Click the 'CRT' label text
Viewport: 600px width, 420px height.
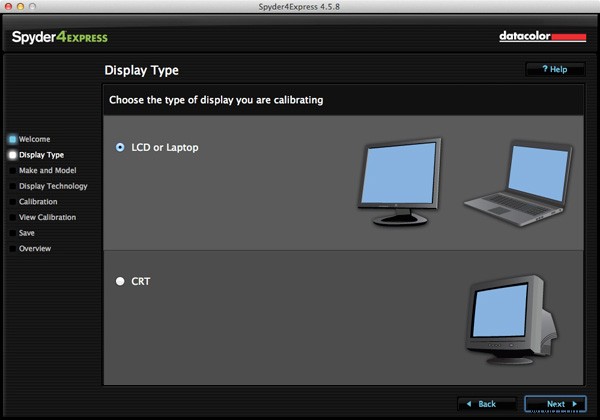(x=140, y=282)
